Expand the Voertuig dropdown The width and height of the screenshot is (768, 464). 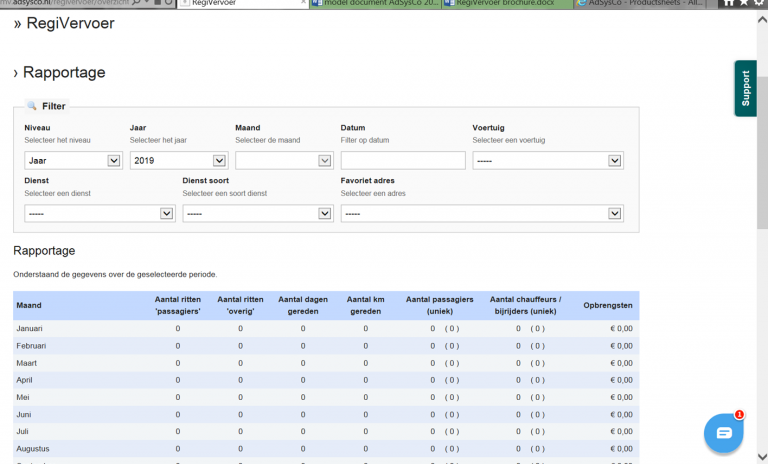pos(548,161)
